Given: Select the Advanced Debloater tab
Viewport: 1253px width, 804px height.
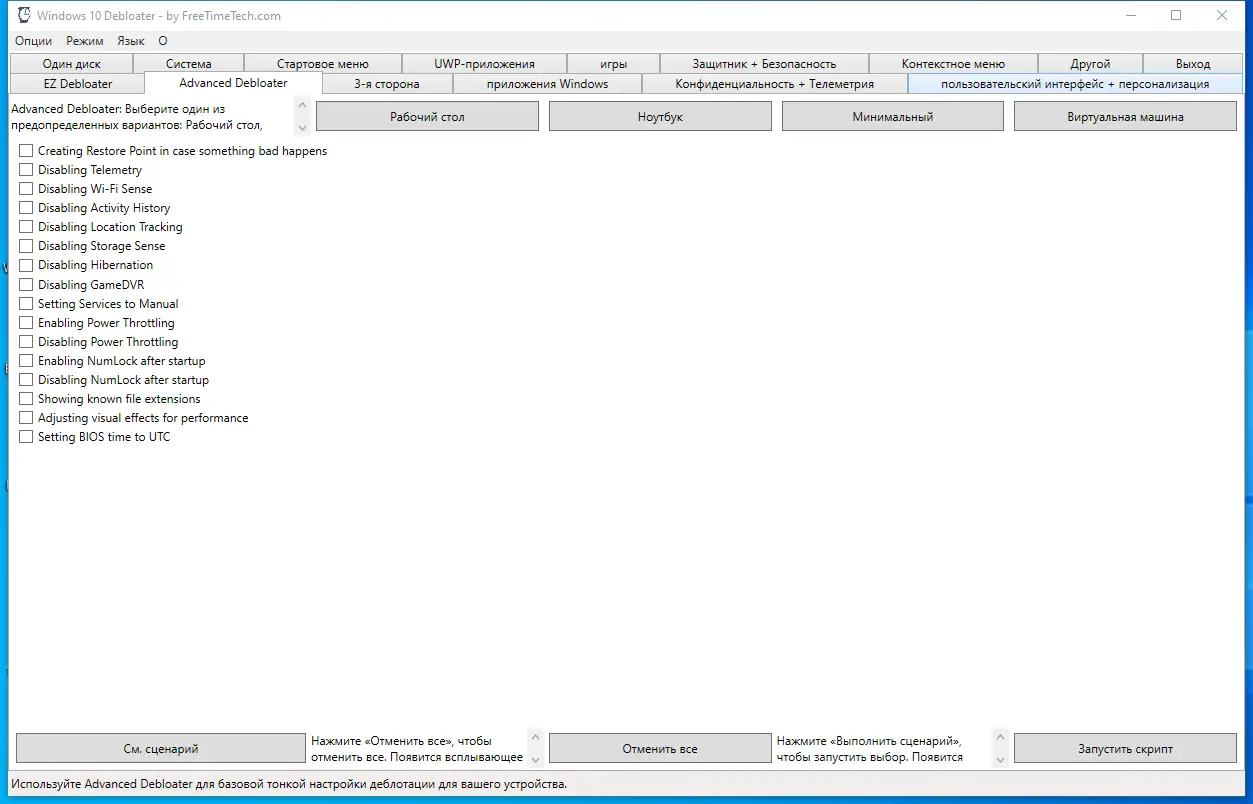Looking at the screenshot, I should (233, 83).
